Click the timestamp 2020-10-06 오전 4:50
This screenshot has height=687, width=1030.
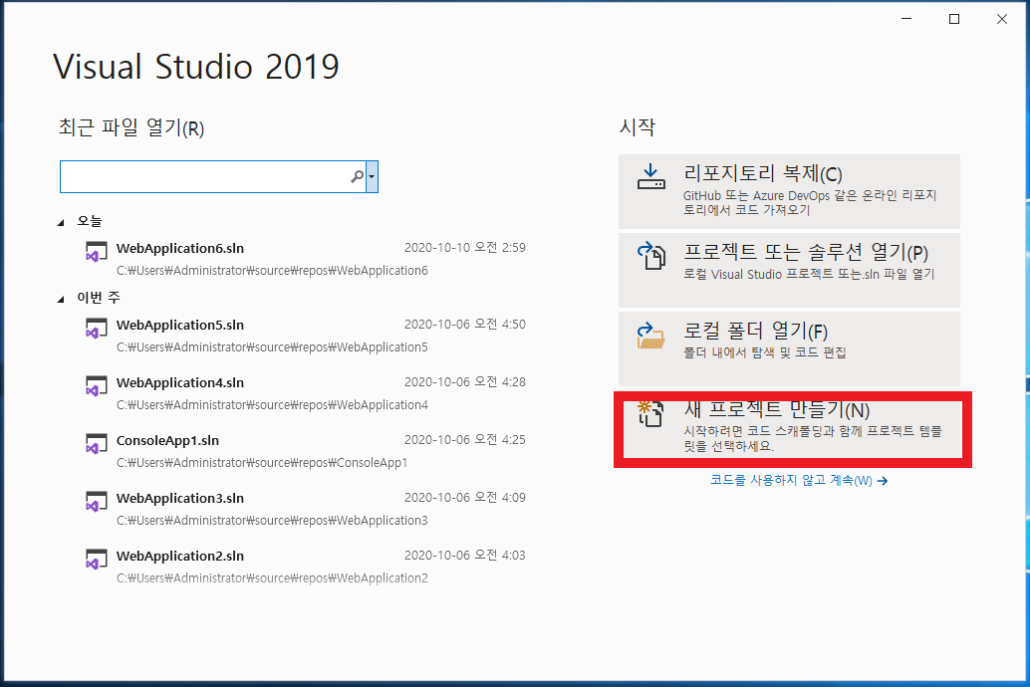[464, 324]
